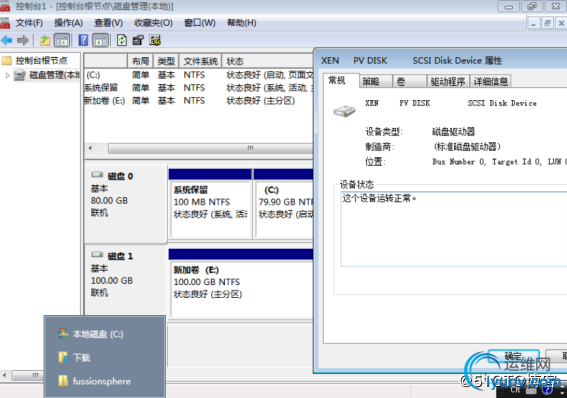Screen dimensions: 567x398
Task: Sort by the 文件系统 column header
Action: [x=200, y=61]
